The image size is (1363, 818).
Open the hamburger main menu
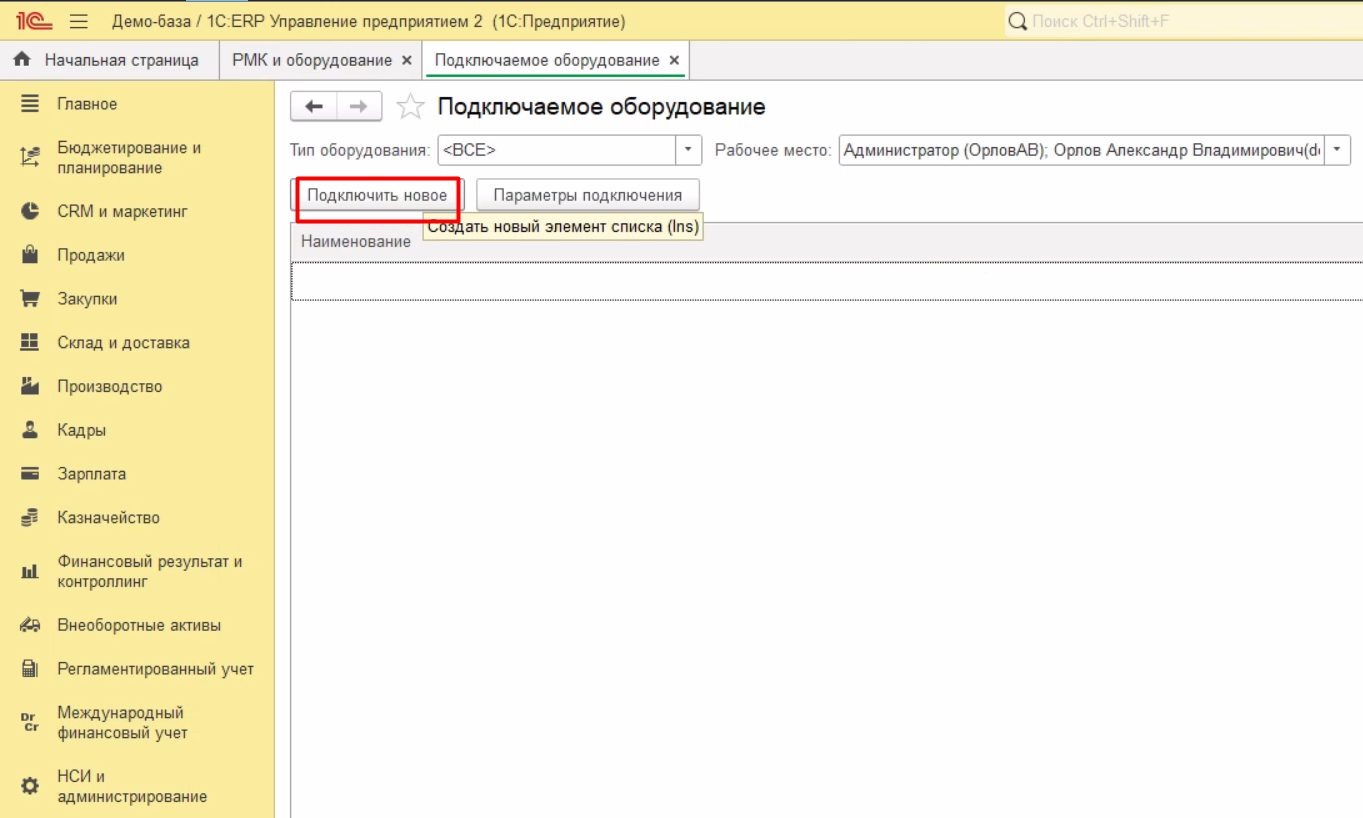pyautogui.click(x=80, y=21)
